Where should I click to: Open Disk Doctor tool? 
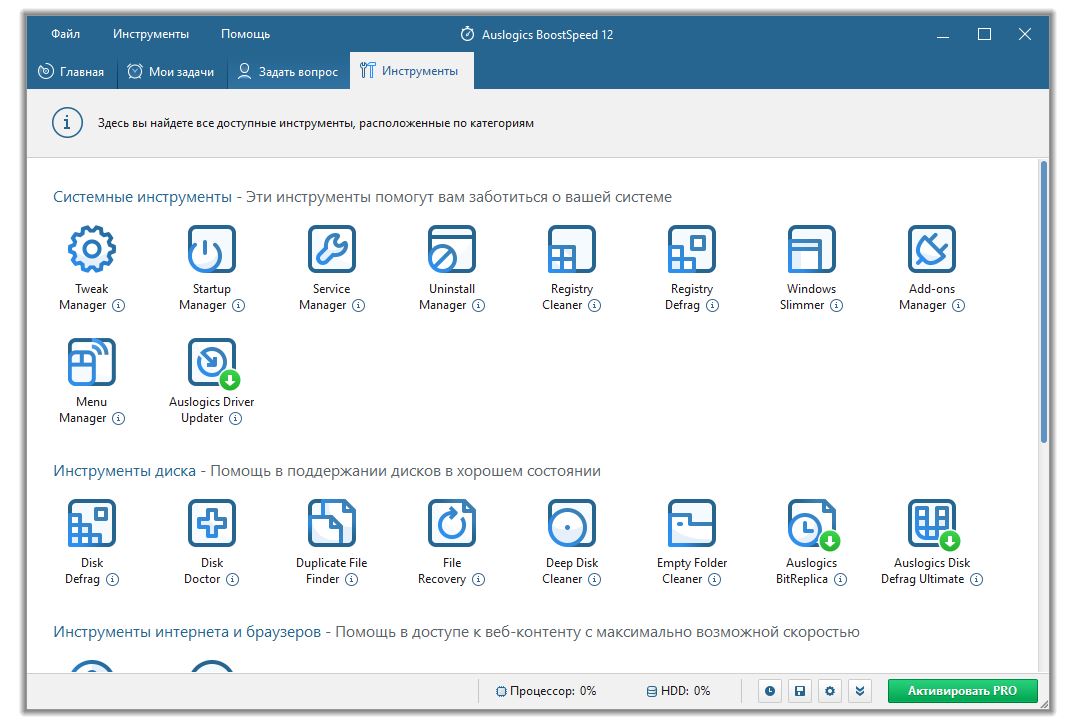click(x=212, y=524)
